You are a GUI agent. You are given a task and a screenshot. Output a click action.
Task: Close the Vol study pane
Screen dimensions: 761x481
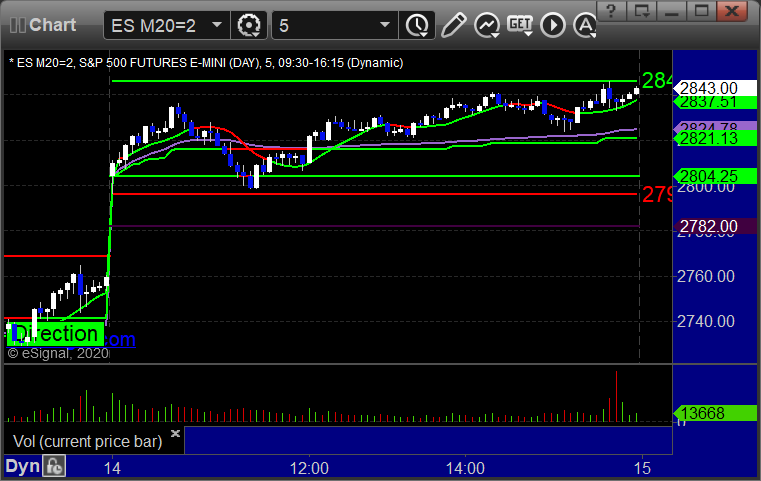(x=176, y=433)
